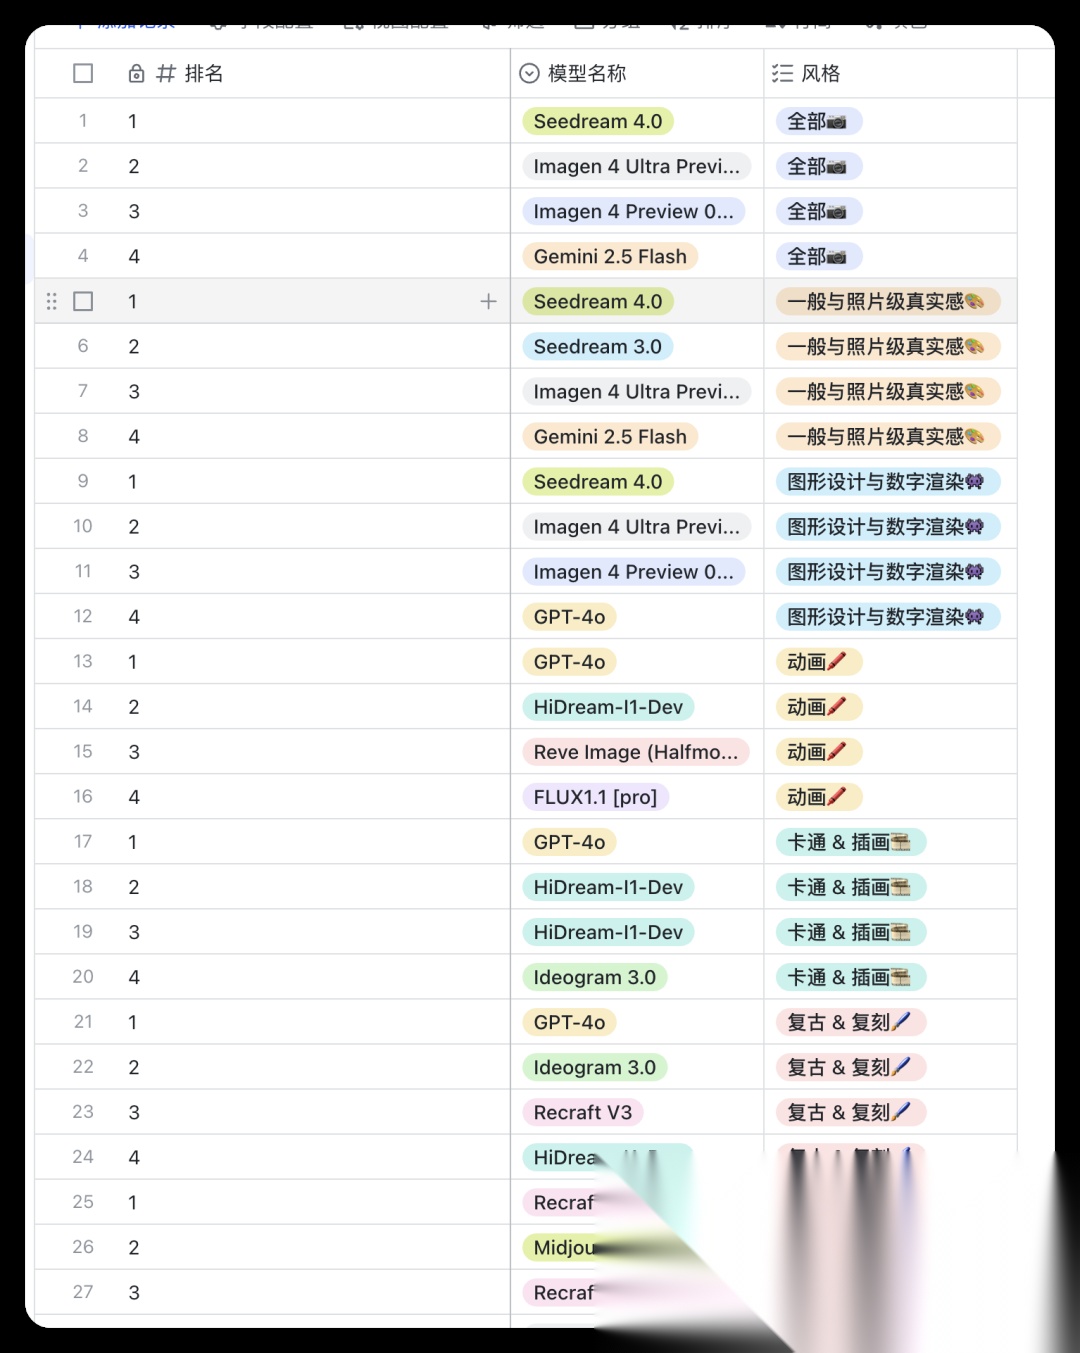
Task: Select the GPT-4o tag in row 17
Action: pos(569,841)
